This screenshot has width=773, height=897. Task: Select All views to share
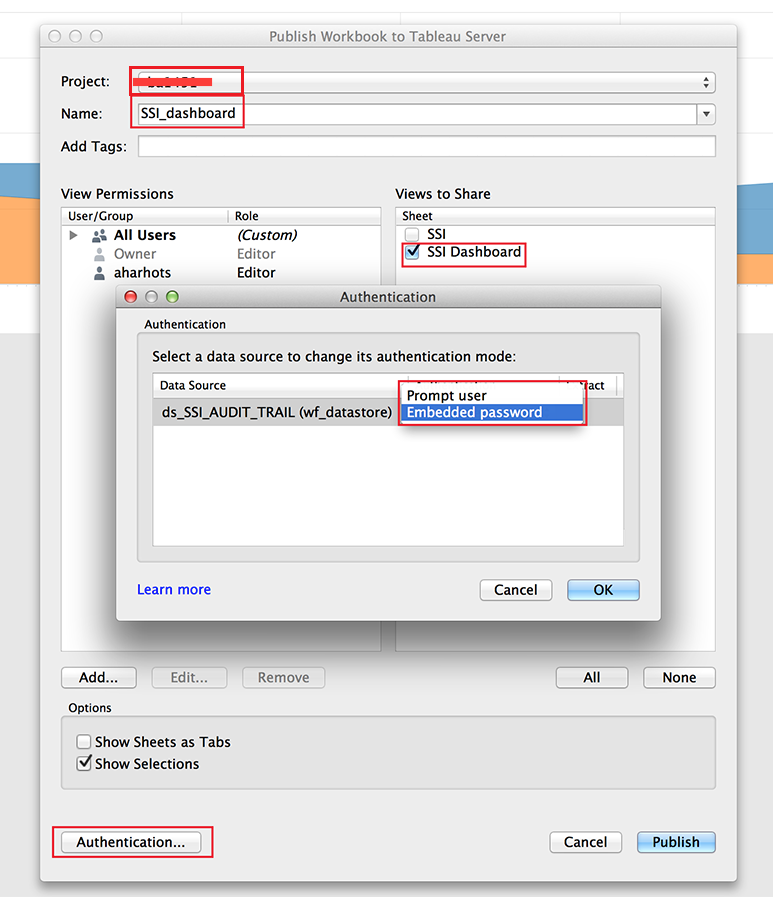[x=592, y=677]
